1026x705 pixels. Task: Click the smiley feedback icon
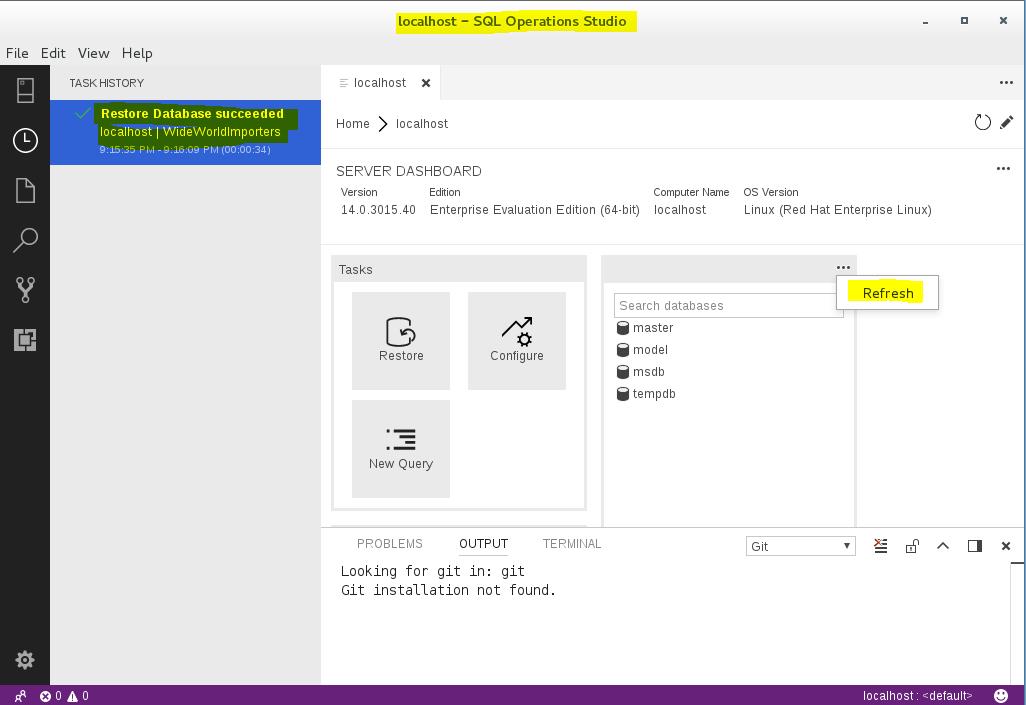(1000, 695)
